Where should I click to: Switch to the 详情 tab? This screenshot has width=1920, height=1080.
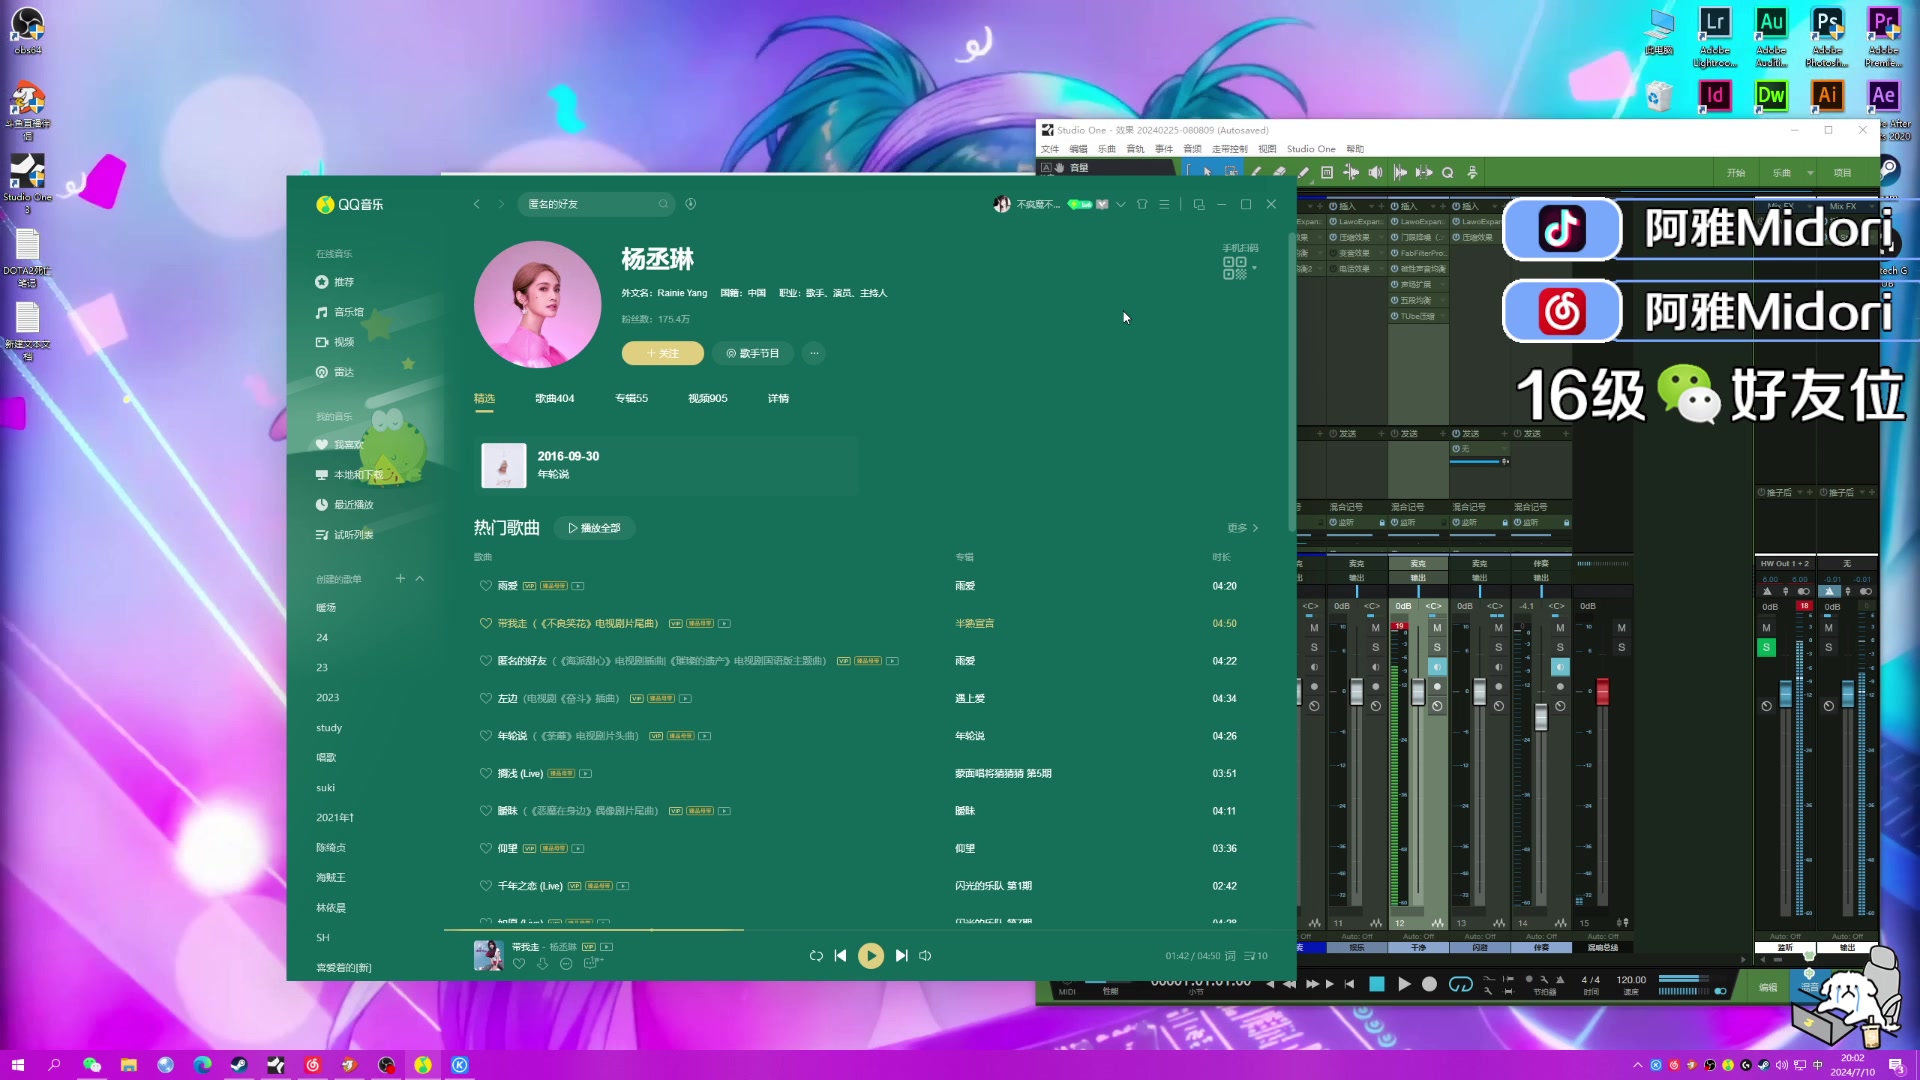pyautogui.click(x=778, y=398)
